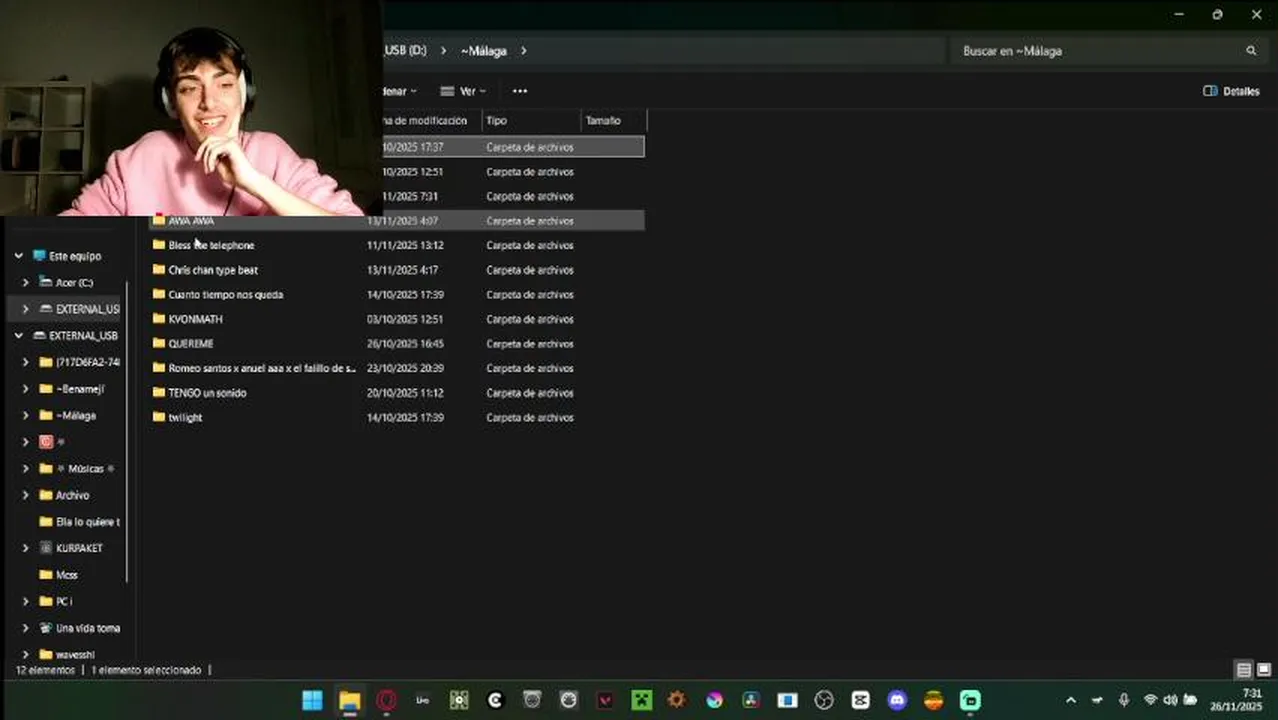Open Discord from the taskbar

pos(897,700)
